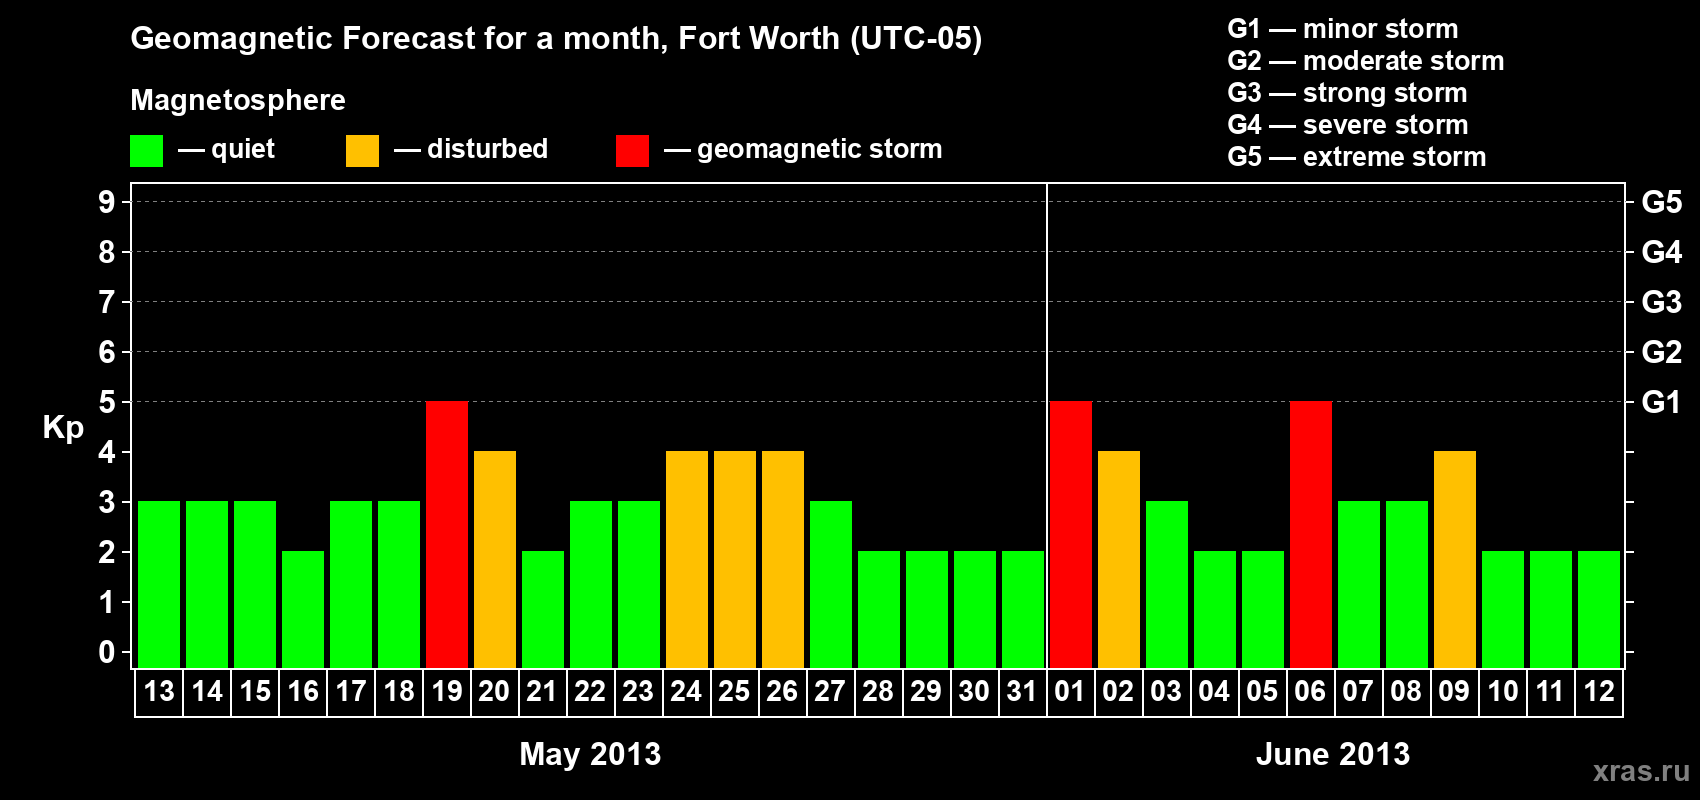Click date label 24 on the axis
This screenshot has height=800, width=1700.
click(686, 692)
